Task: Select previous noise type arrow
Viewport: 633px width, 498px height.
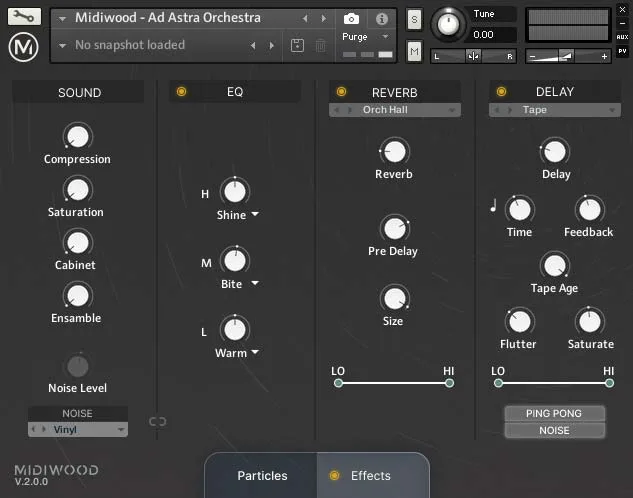Action: (x=34, y=429)
